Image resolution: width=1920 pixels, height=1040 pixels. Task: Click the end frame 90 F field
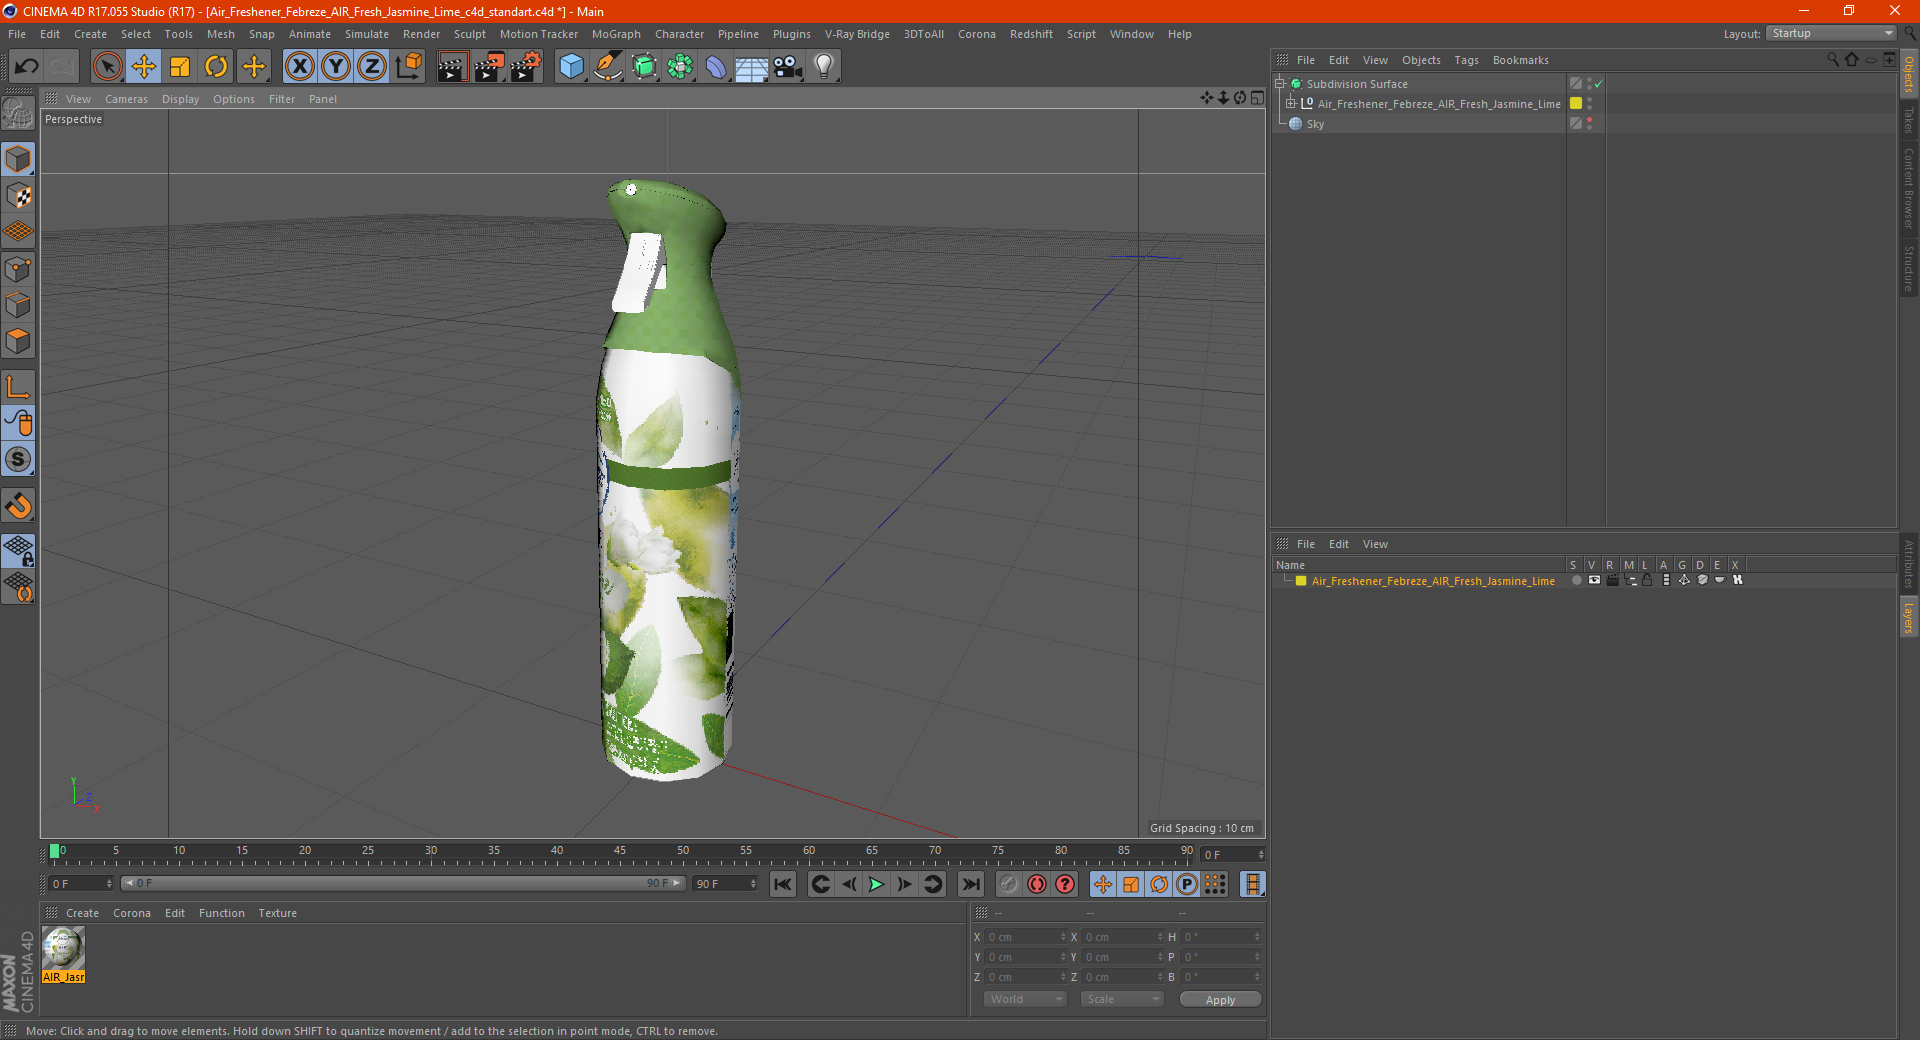pos(725,884)
